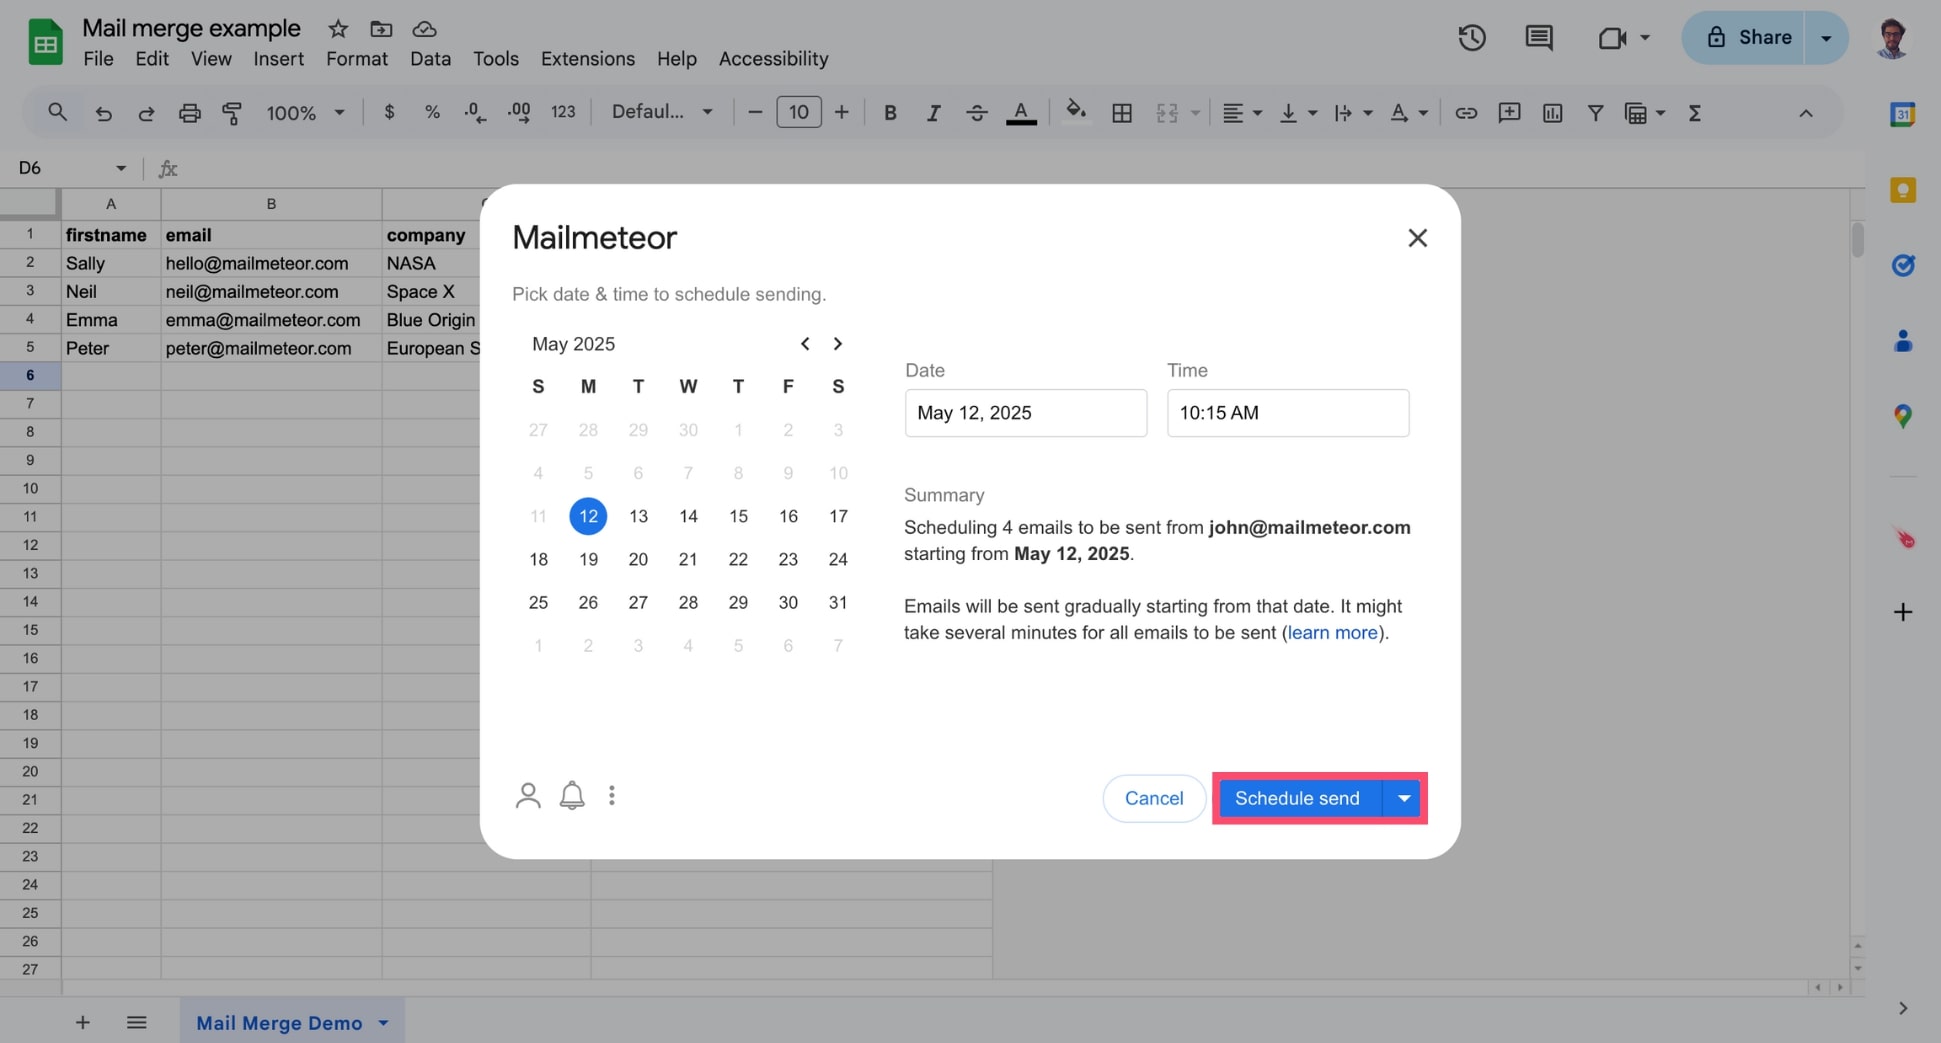
Task: Increase font size with plus button
Action: point(842,112)
